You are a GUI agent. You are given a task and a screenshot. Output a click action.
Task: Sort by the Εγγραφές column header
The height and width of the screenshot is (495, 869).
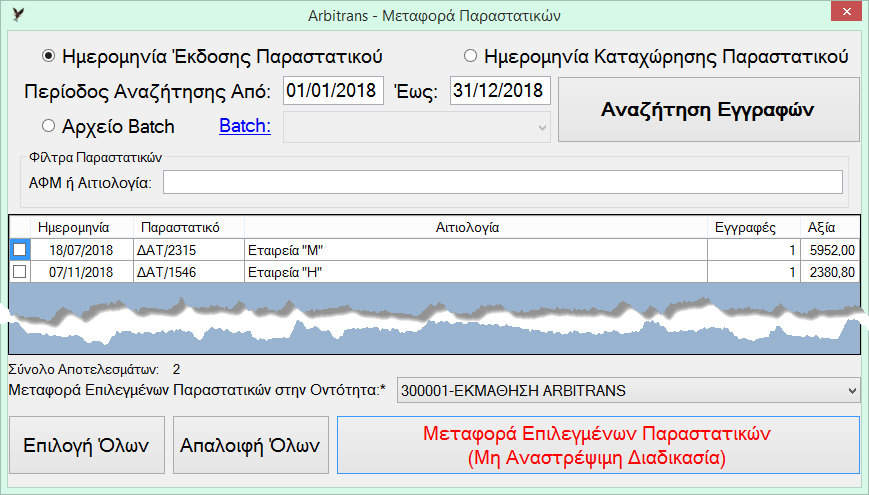(x=754, y=227)
